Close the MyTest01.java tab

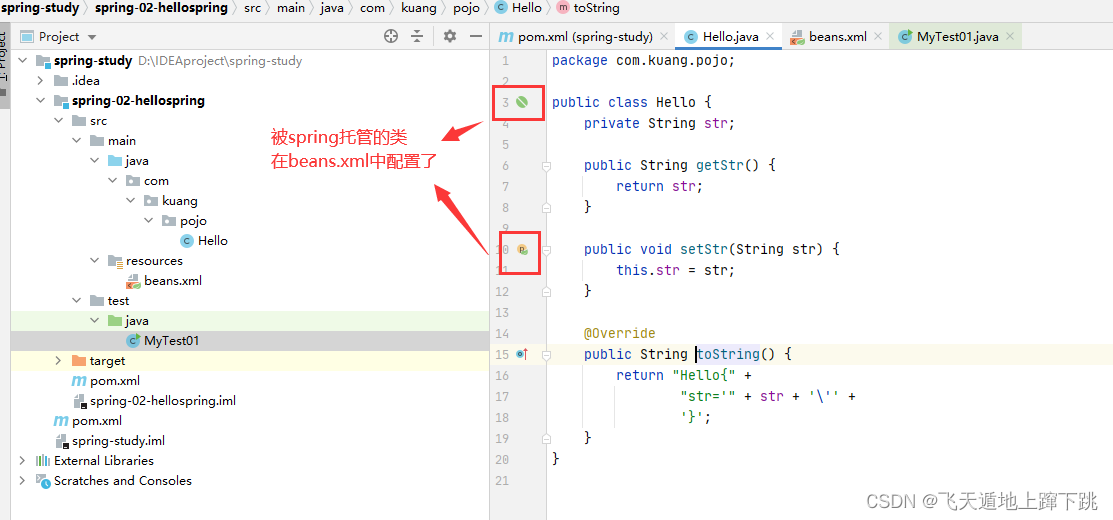coord(1009,36)
